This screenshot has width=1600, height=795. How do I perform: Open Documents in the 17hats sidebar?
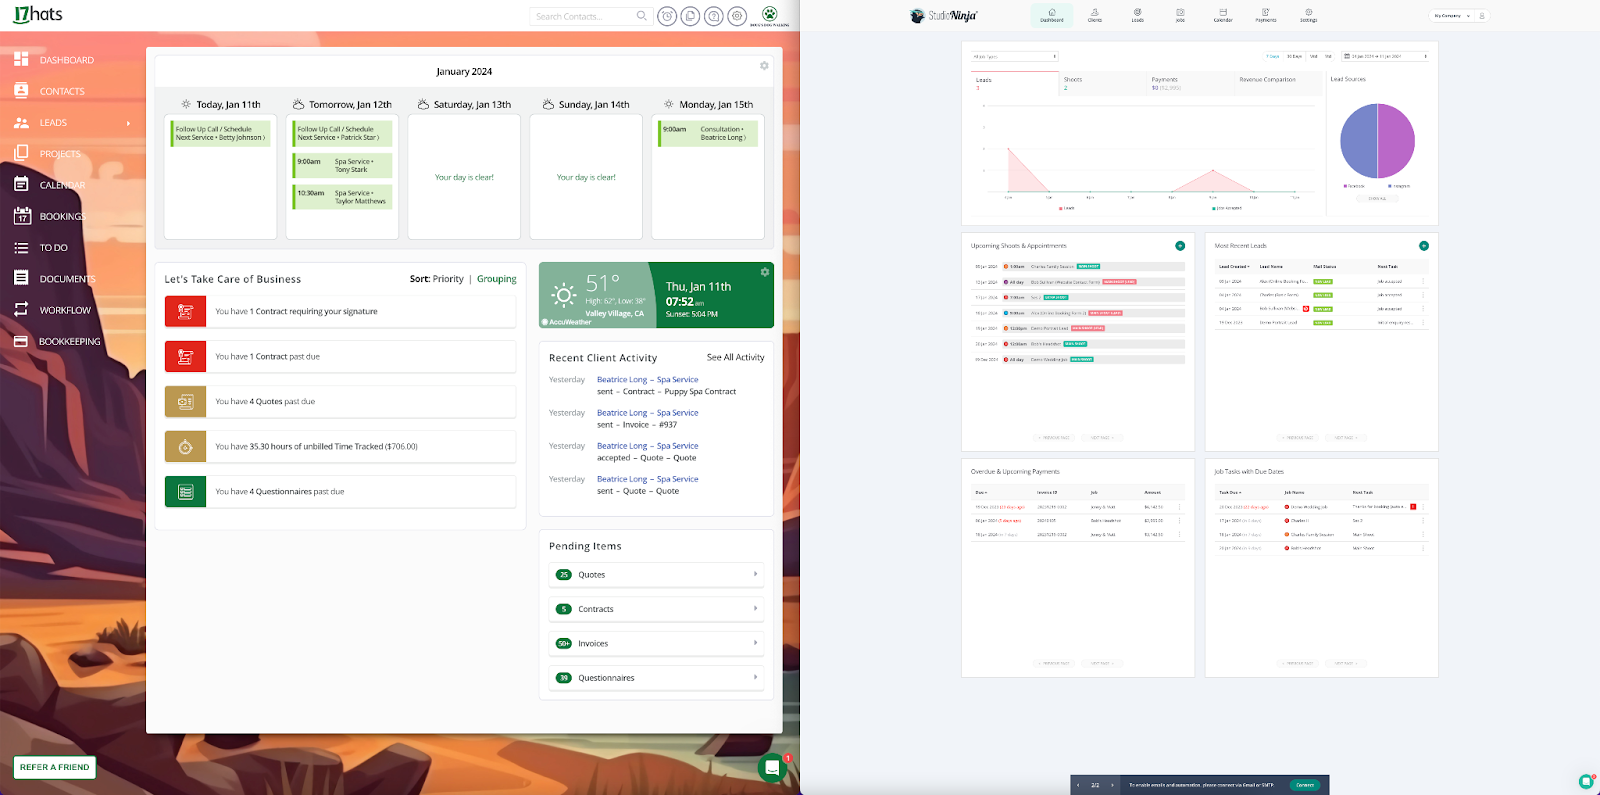click(x=55, y=279)
